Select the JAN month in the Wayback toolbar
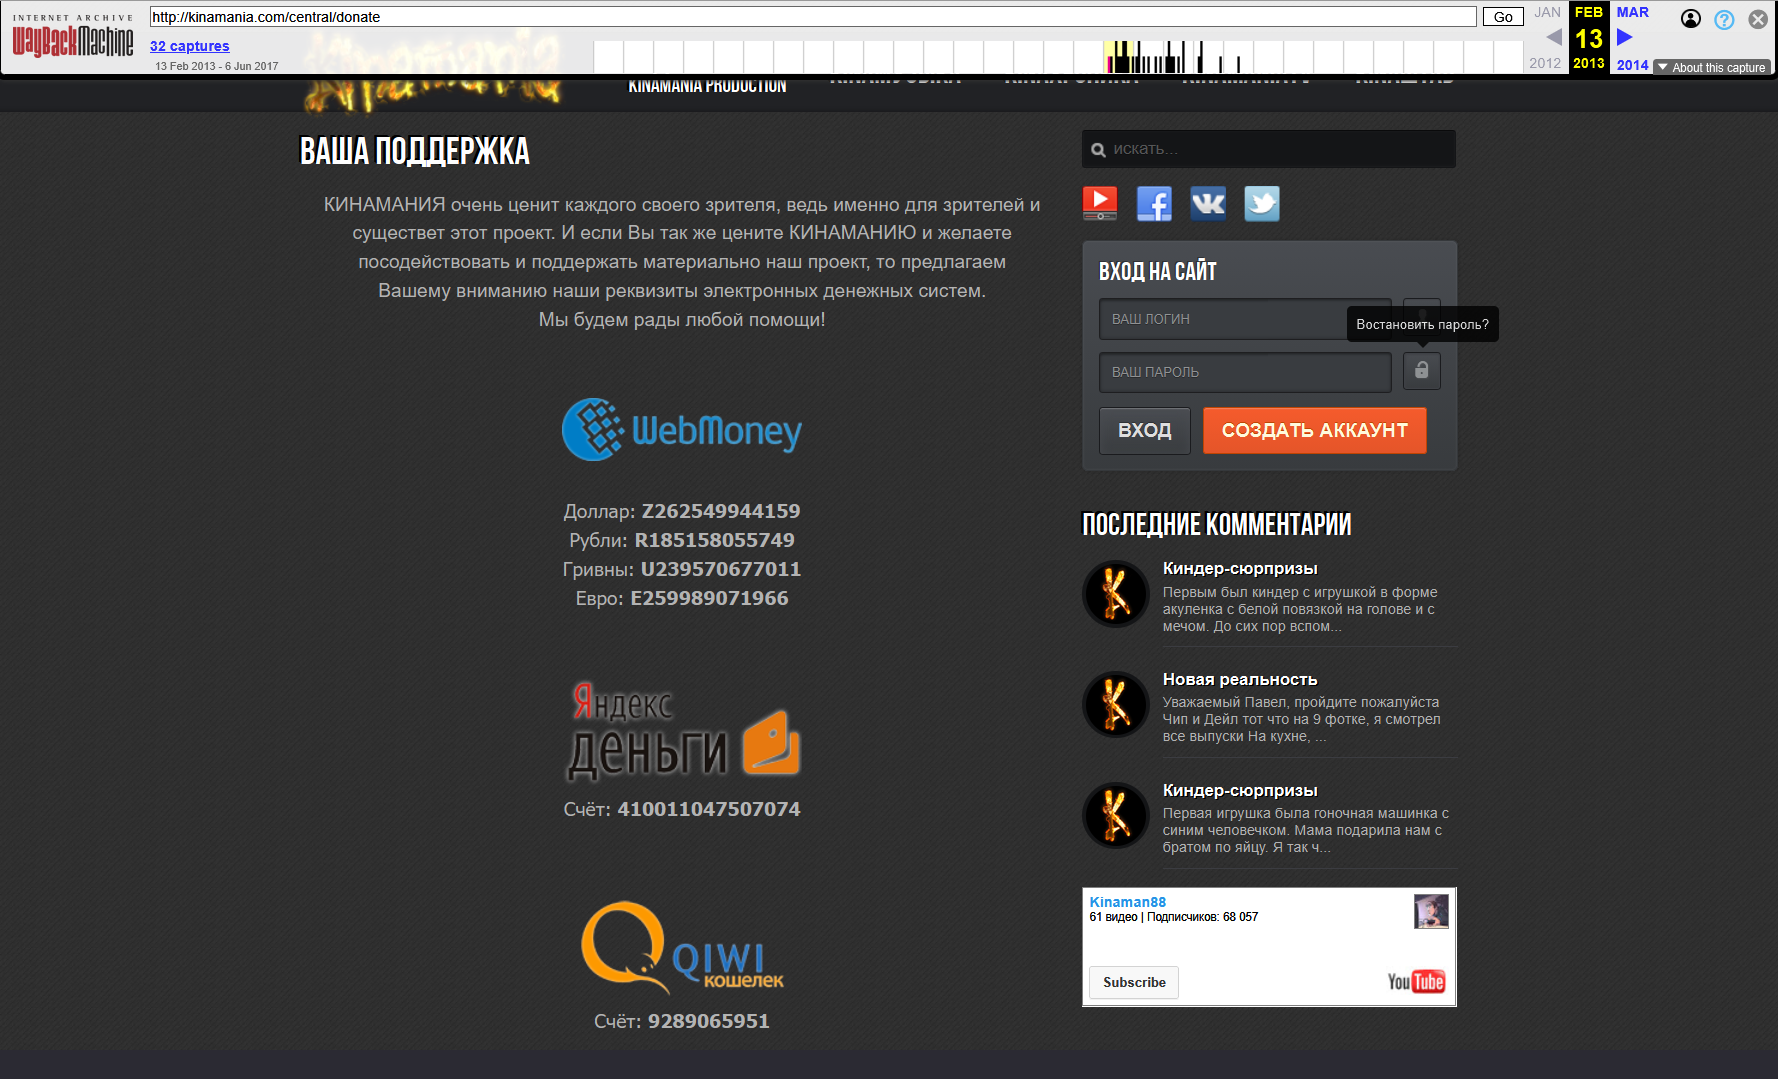The height and width of the screenshot is (1079, 1778). (x=1547, y=12)
